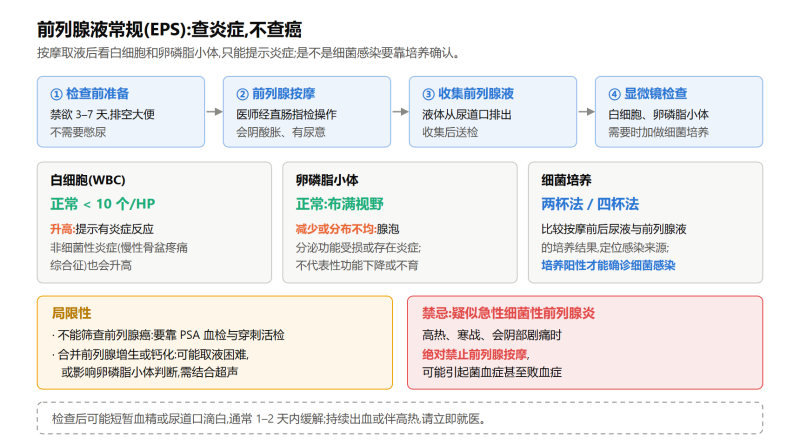Click green value 正常:布满视野
The width and height of the screenshot is (800, 445).
(340, 204)
